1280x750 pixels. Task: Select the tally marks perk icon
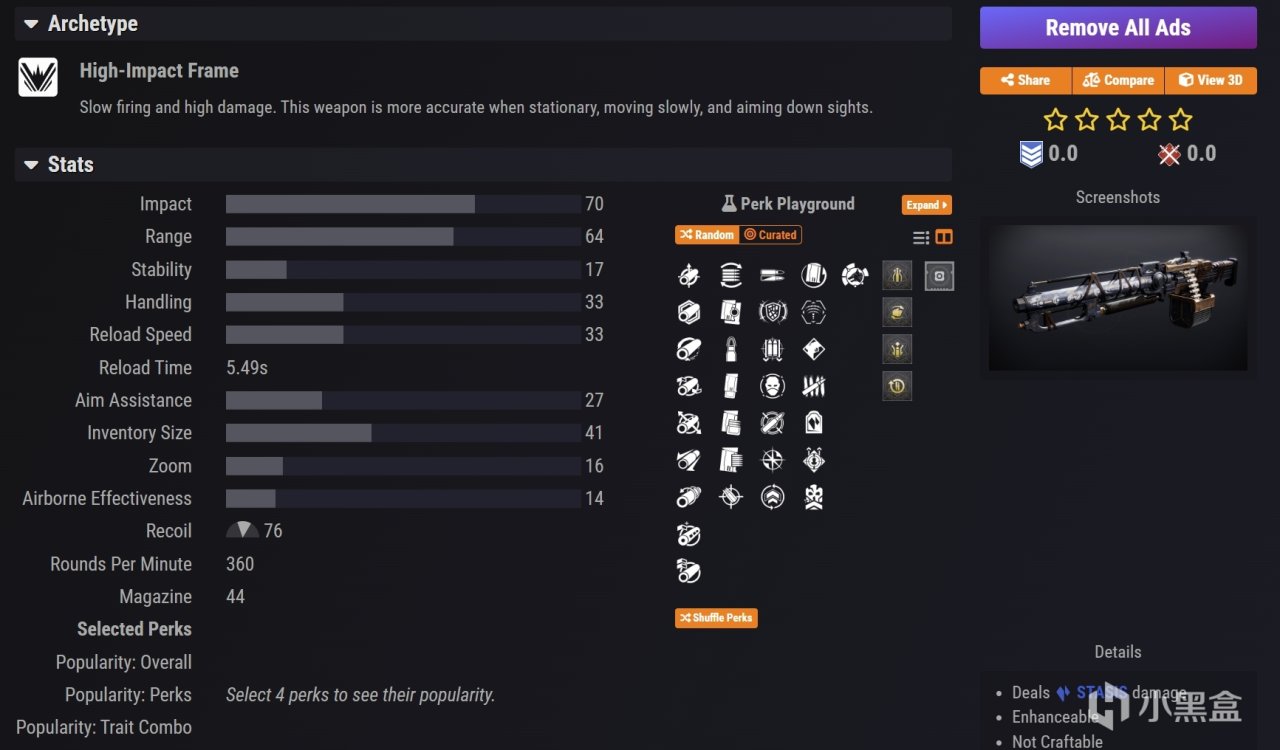click(814, 386)
